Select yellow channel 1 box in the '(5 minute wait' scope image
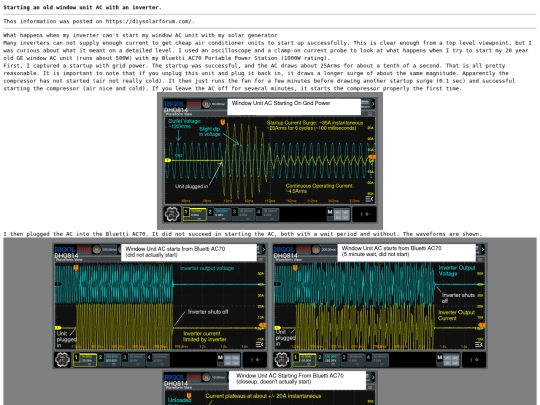Viewport: 540px width, 405px height. pyautogui.click(x=304, y=360)
